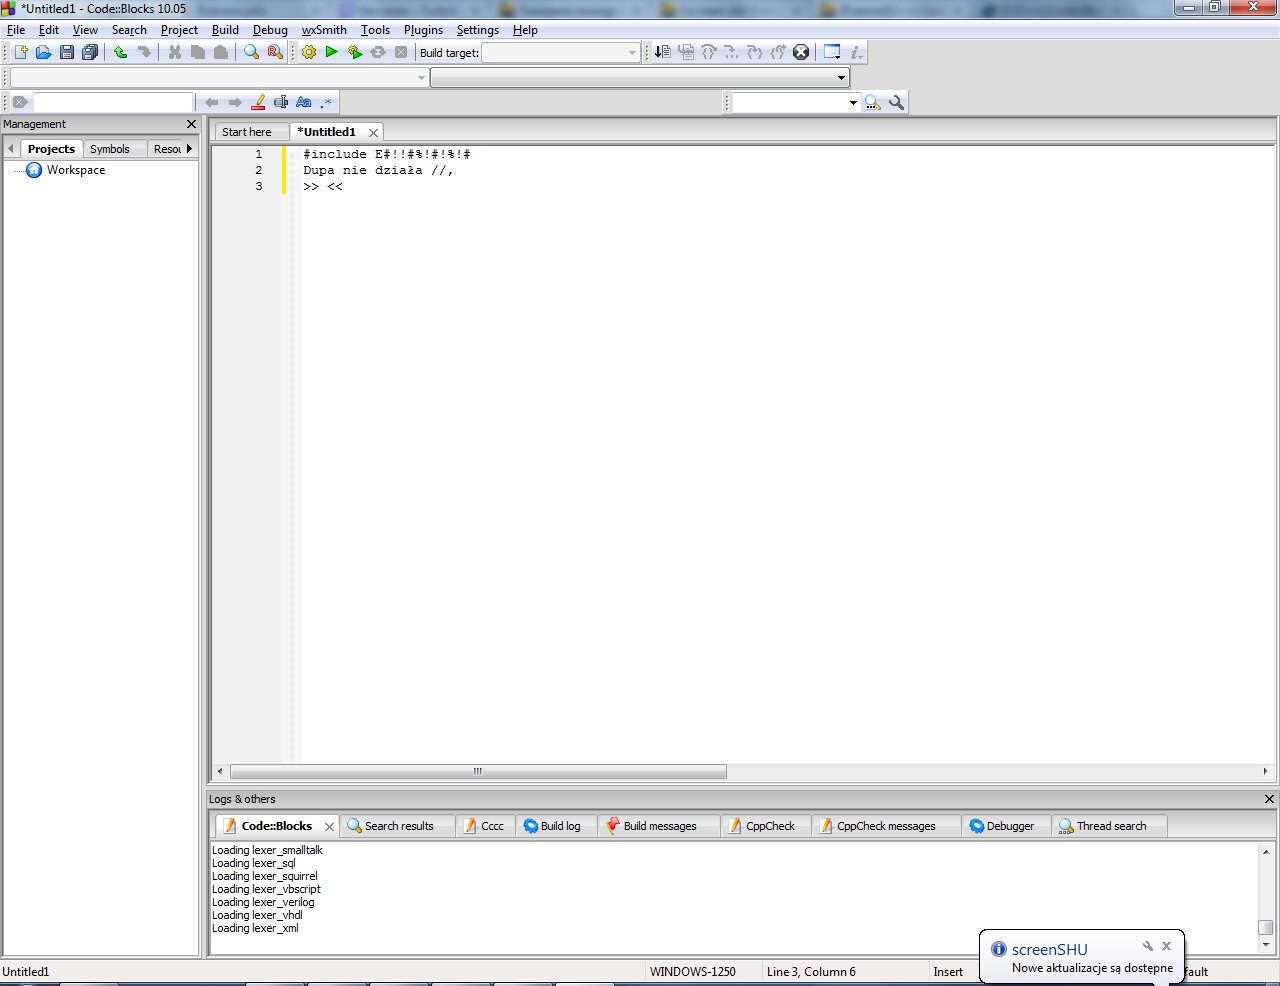Image resolution: width=1280 pixels, height=986 pixels.
Task: Open the Settings menu
Action: pyautogui.click(x=477, y=30)
